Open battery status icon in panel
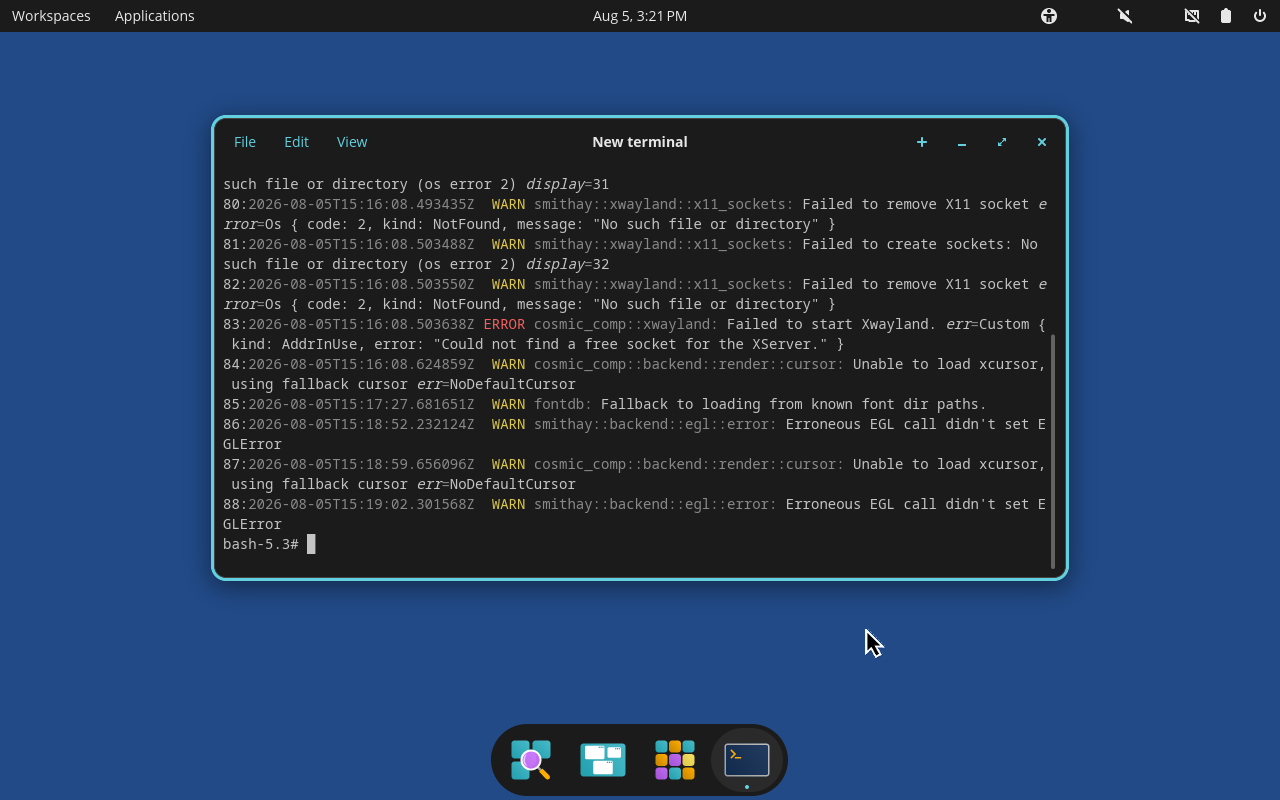 click(1226, 16)
